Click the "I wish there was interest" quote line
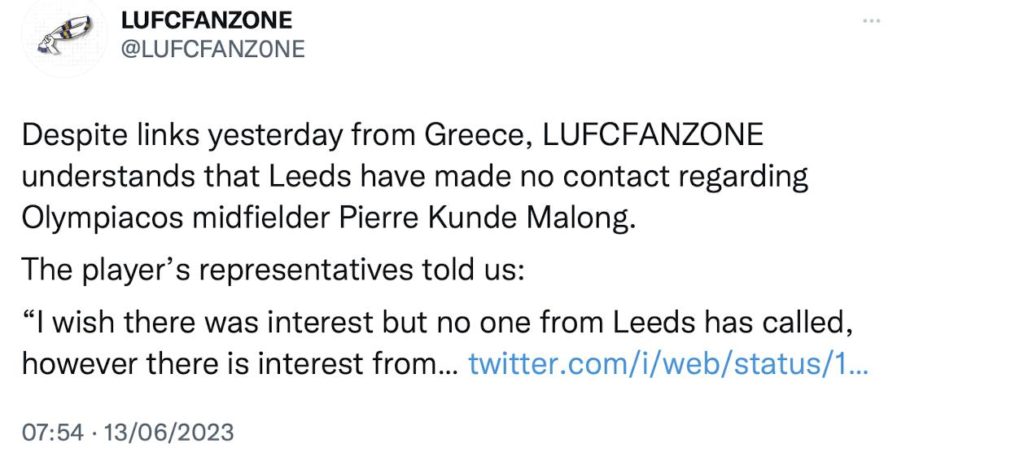The height and width of the screenshot is (466, 1024). point(438,322)
